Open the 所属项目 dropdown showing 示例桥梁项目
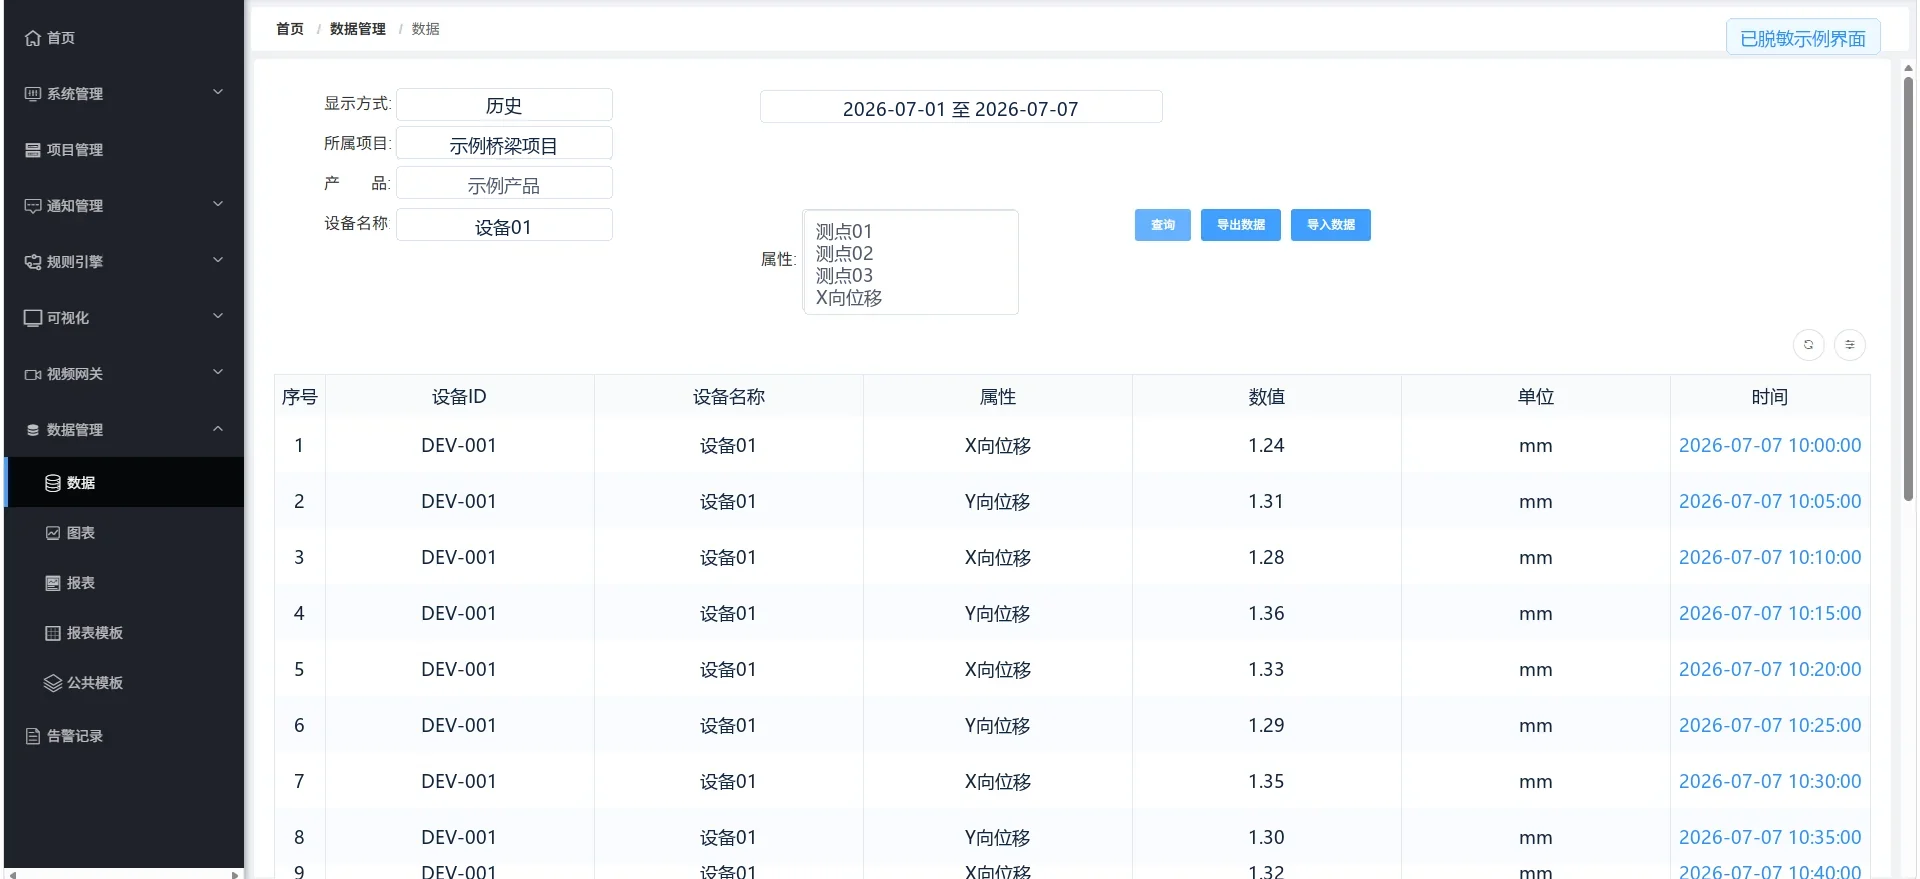The width and height of the screenshot is (1920, 879). pos(504,143)
